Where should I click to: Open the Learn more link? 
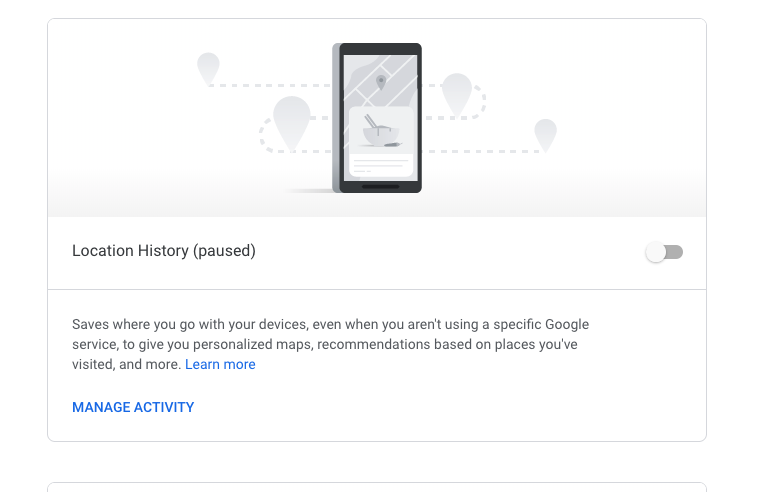pyautogui.click(x=220, y=365)
